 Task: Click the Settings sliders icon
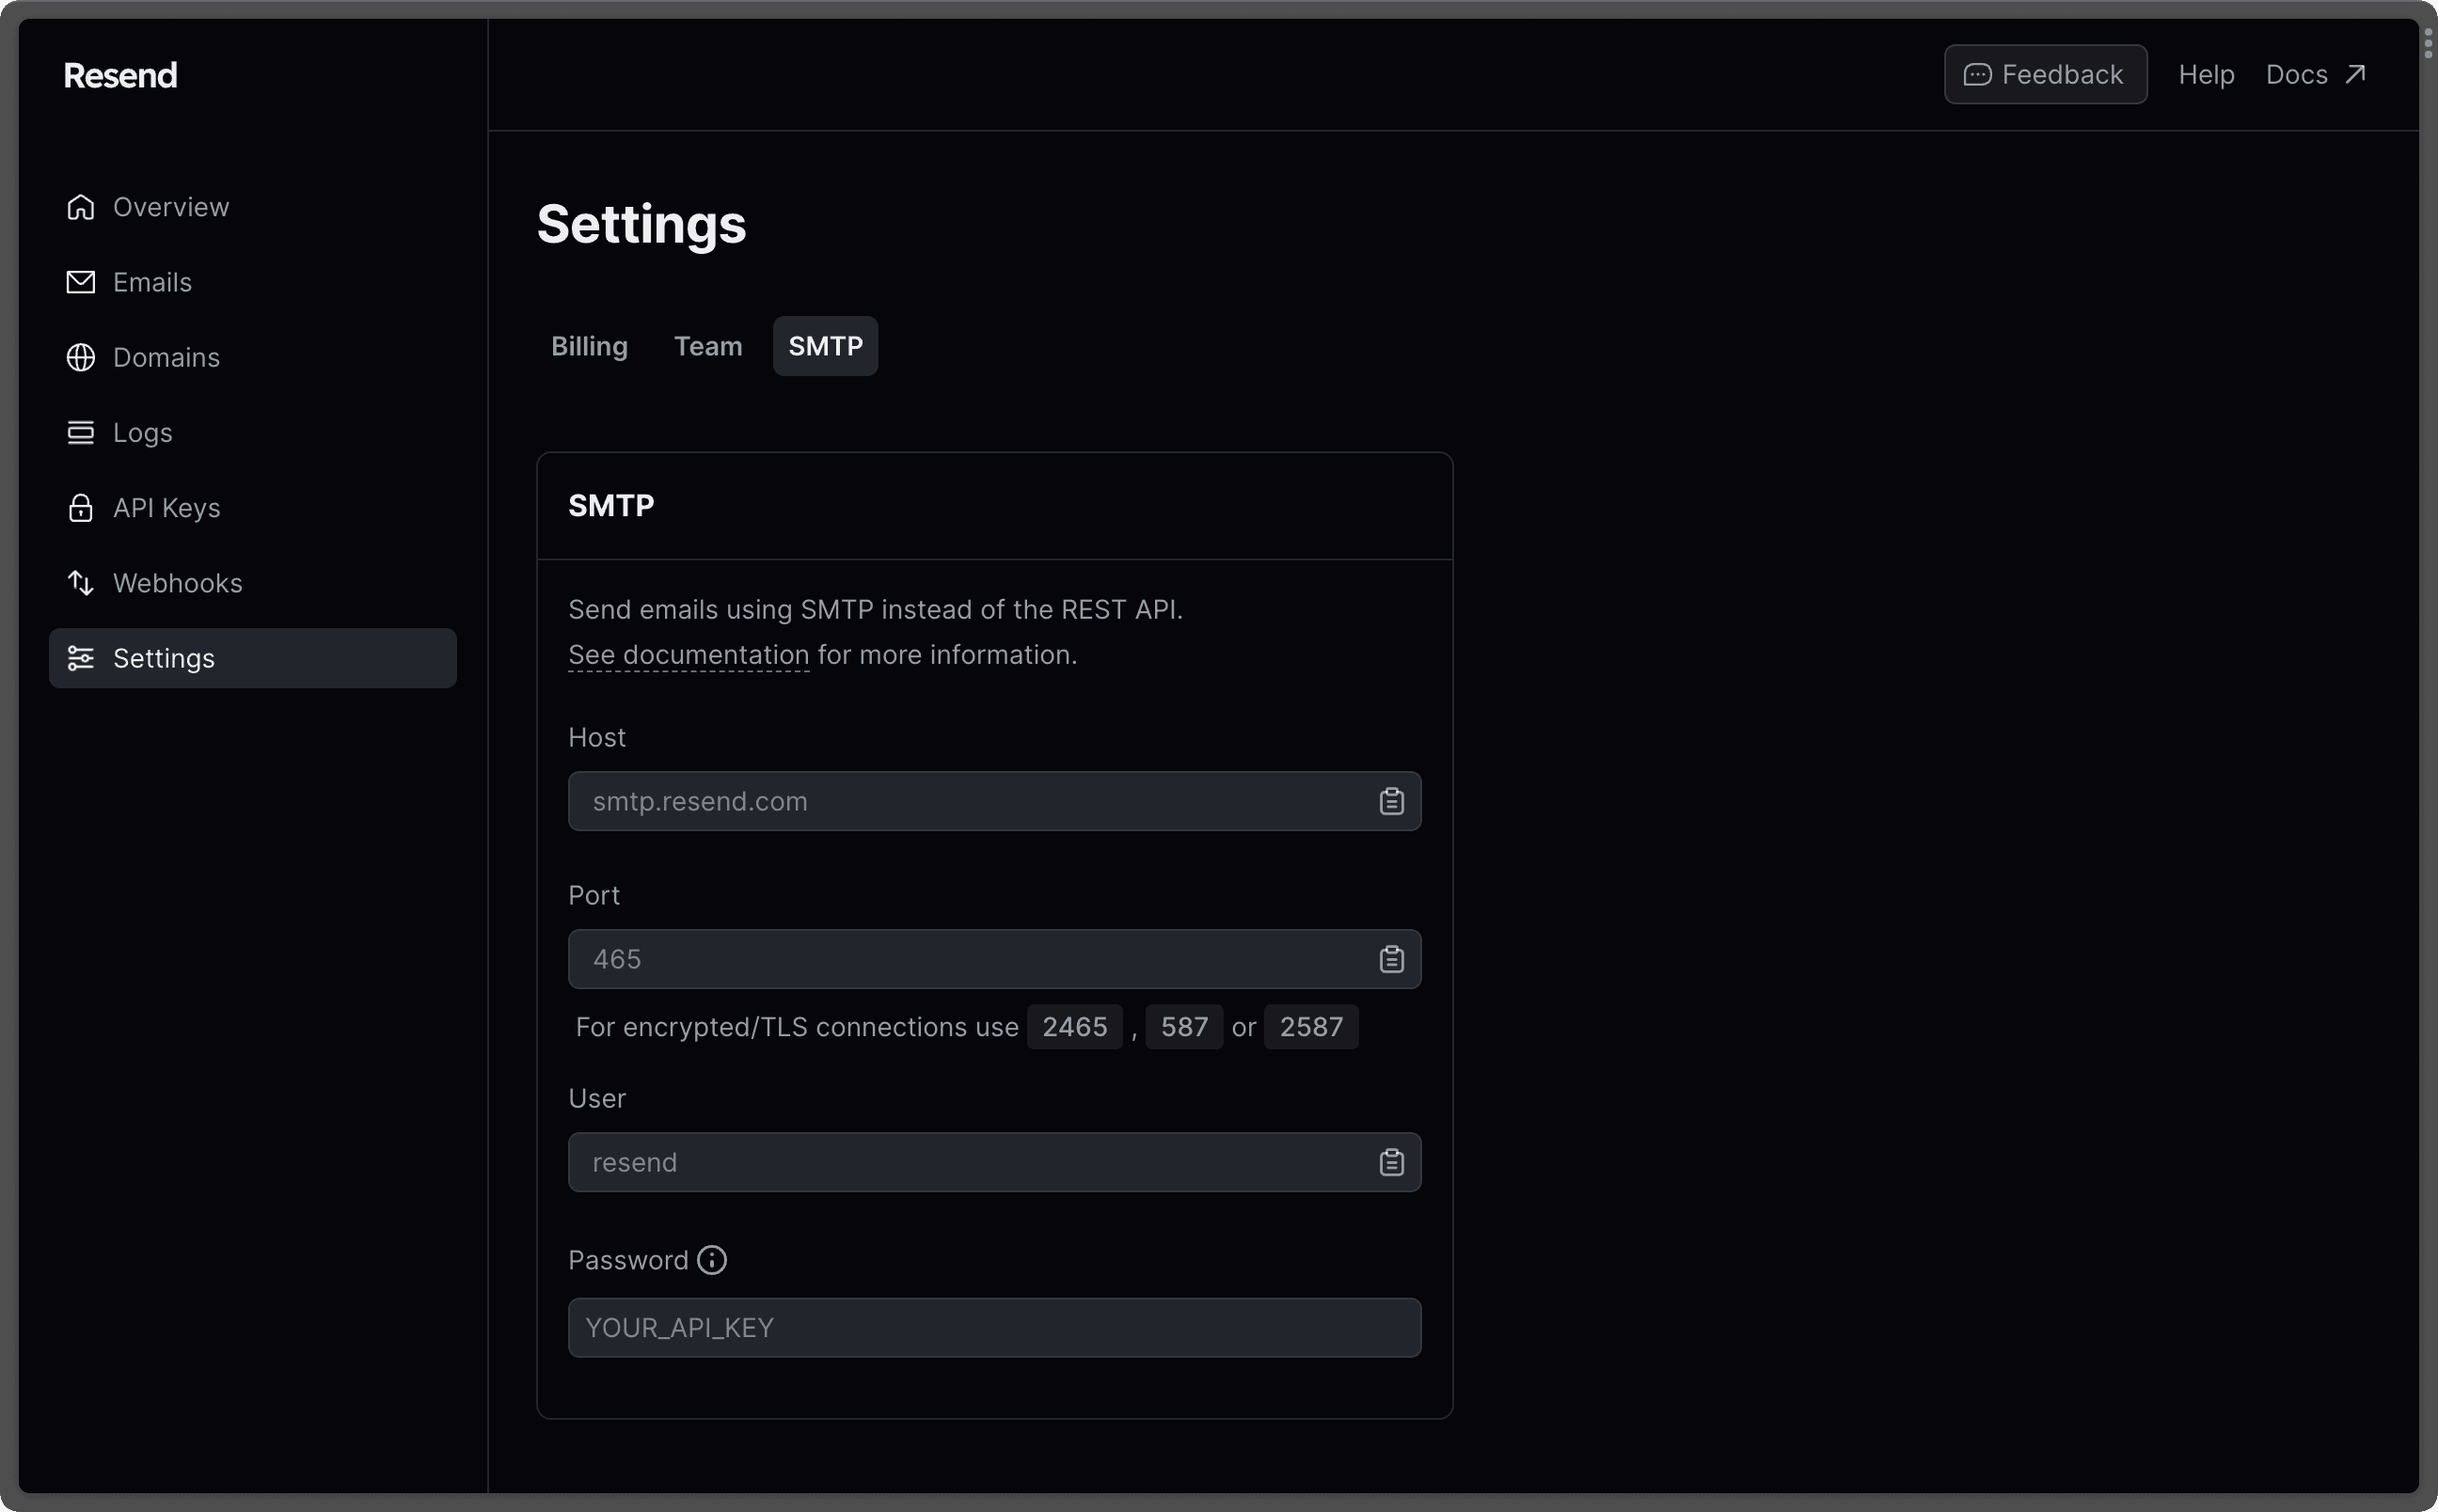(81, 658)
